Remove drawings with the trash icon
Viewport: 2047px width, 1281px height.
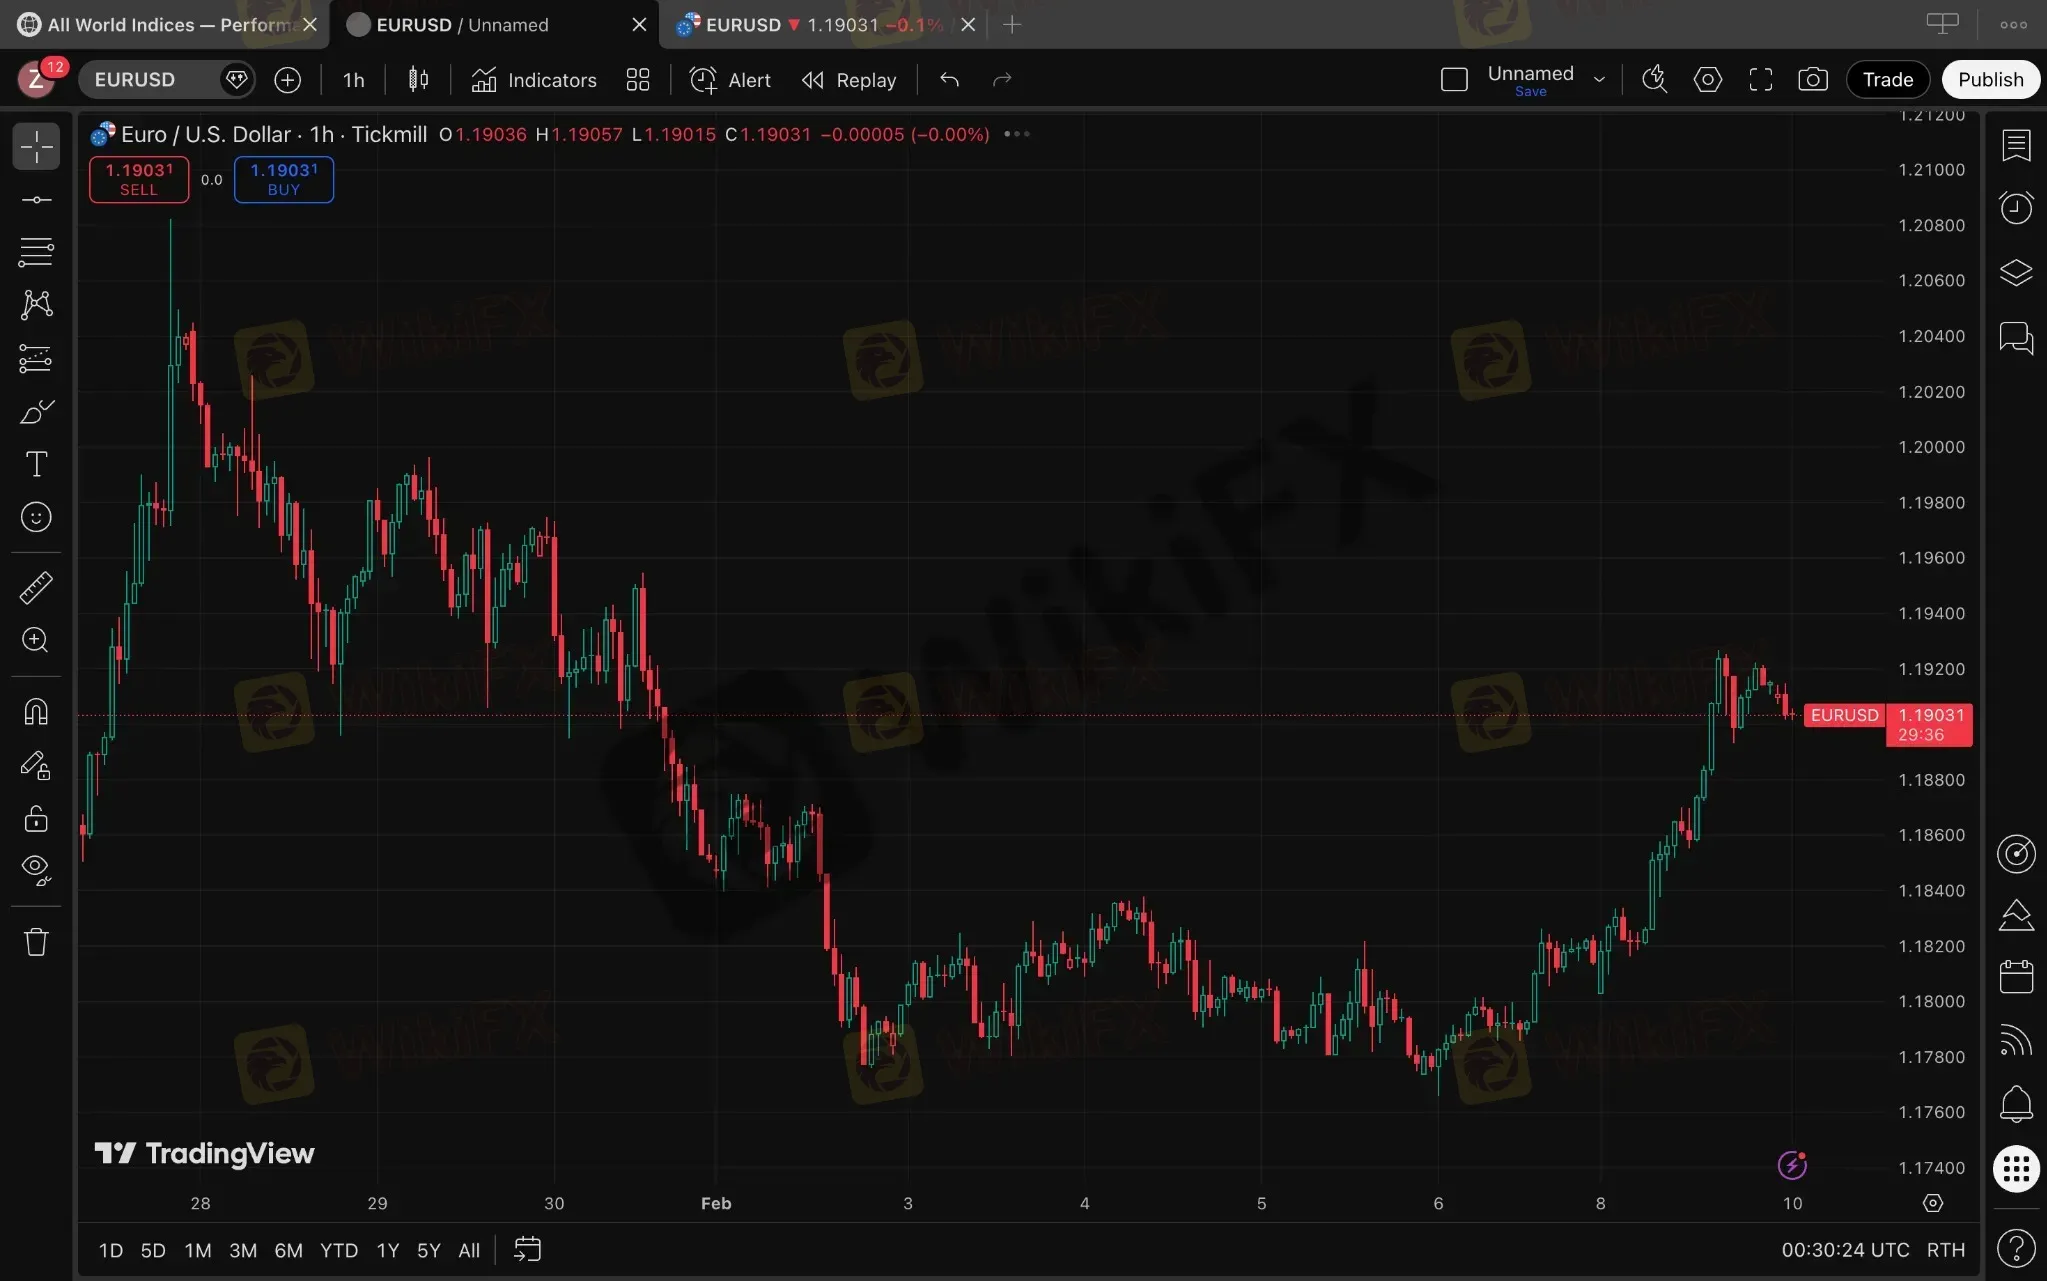(x=36, y=941)
